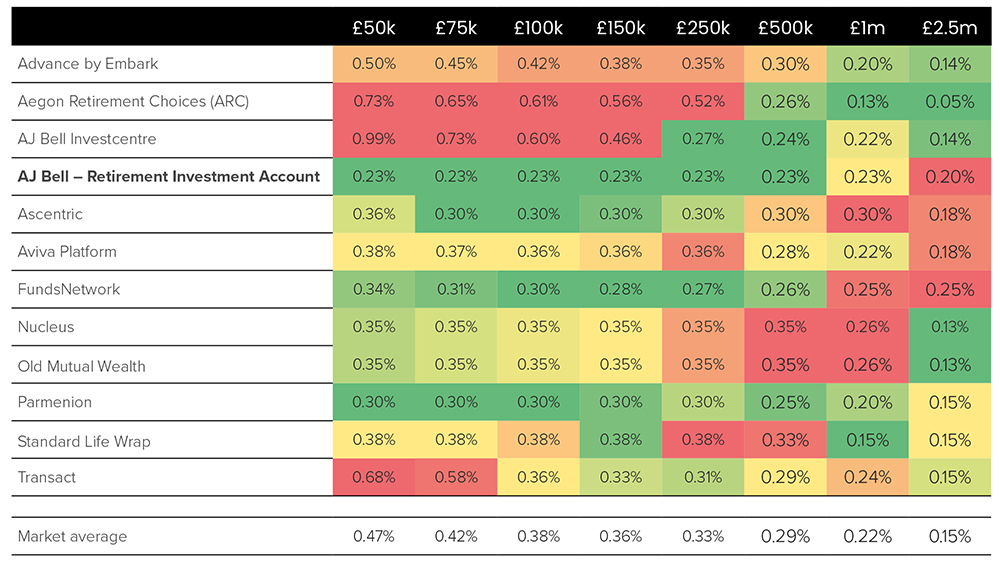Select bold AJ Bell Retirement Investment Account label
The width and height of the screenshot is (1000, 564).
(169, 176)
